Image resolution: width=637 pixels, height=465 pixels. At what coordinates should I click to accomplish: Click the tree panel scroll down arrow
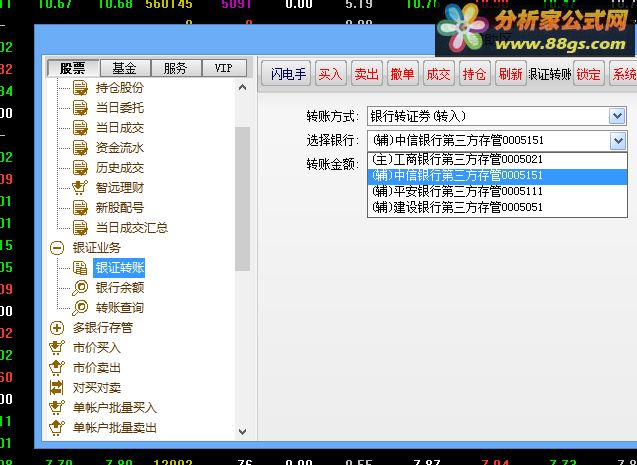coord(243,431)
